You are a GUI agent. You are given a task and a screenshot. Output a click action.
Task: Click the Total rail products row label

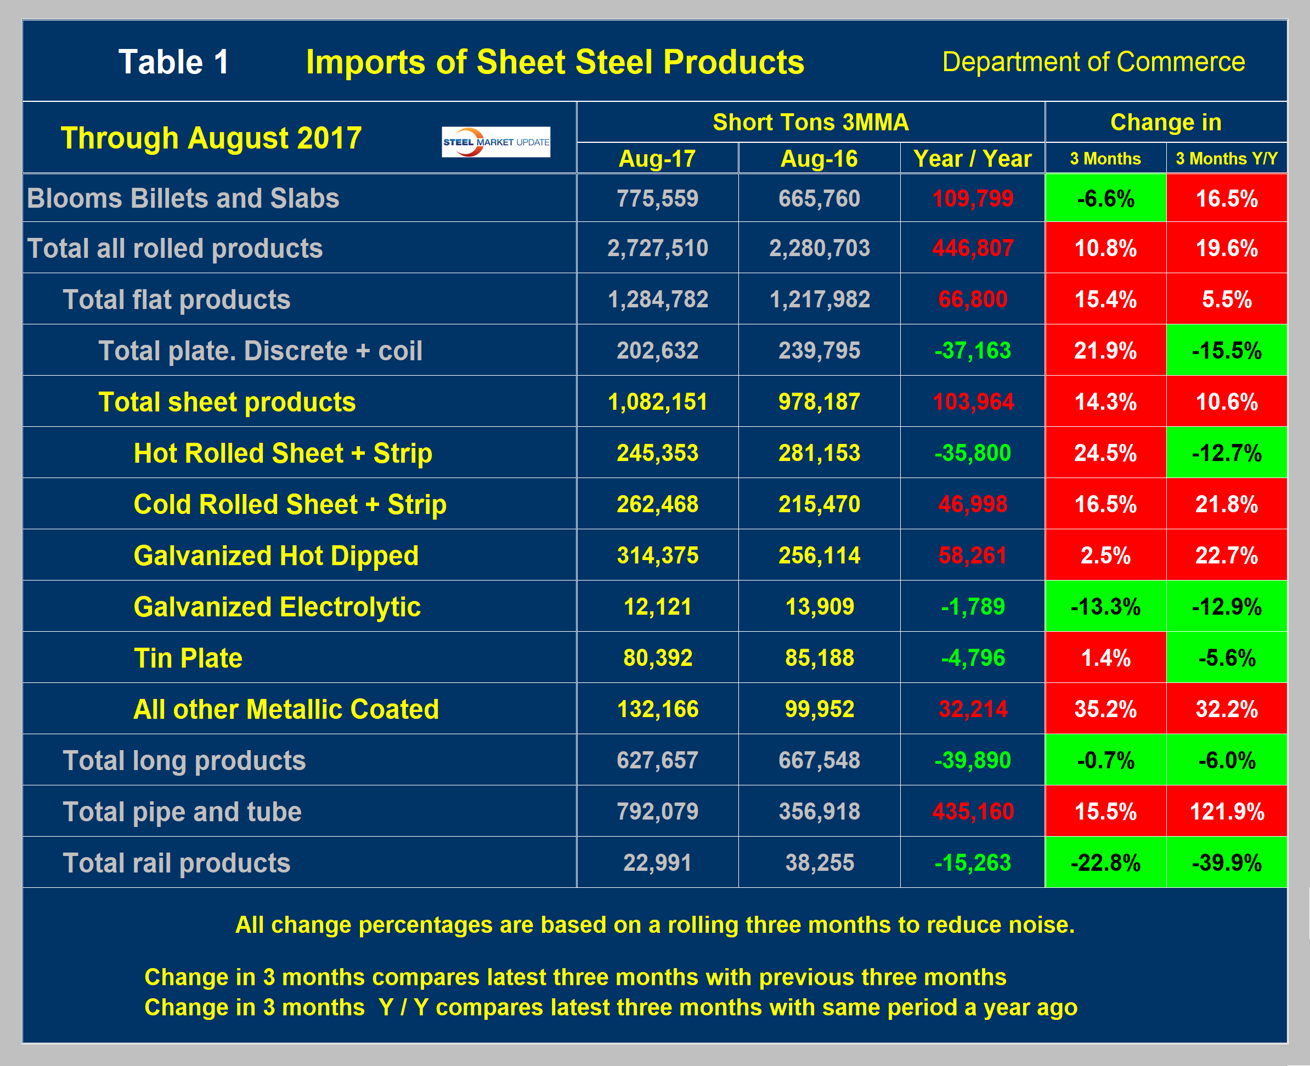[176, 863]
